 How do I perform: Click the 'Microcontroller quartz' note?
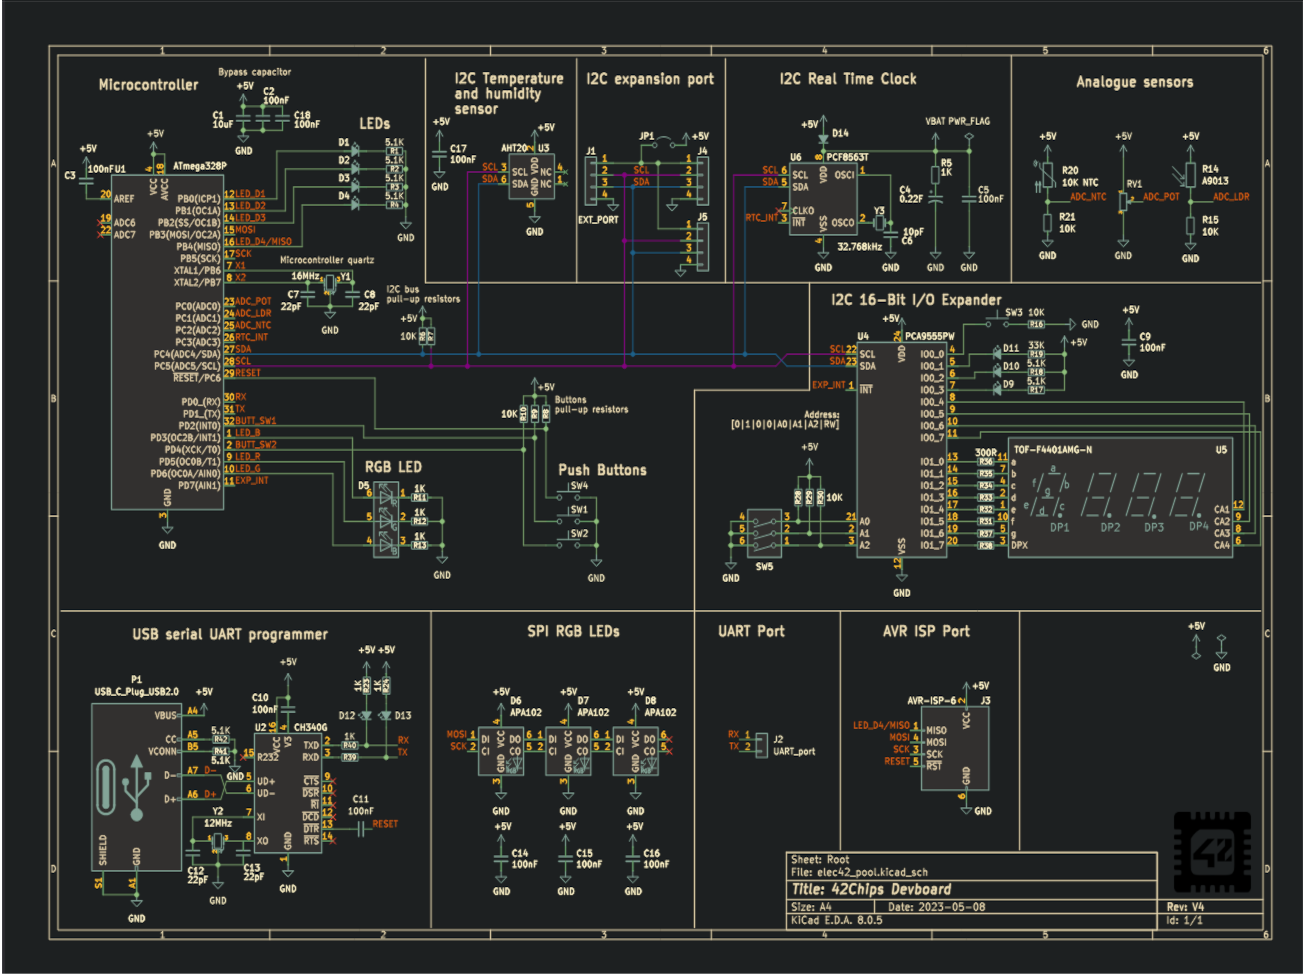tap(326, 260)
